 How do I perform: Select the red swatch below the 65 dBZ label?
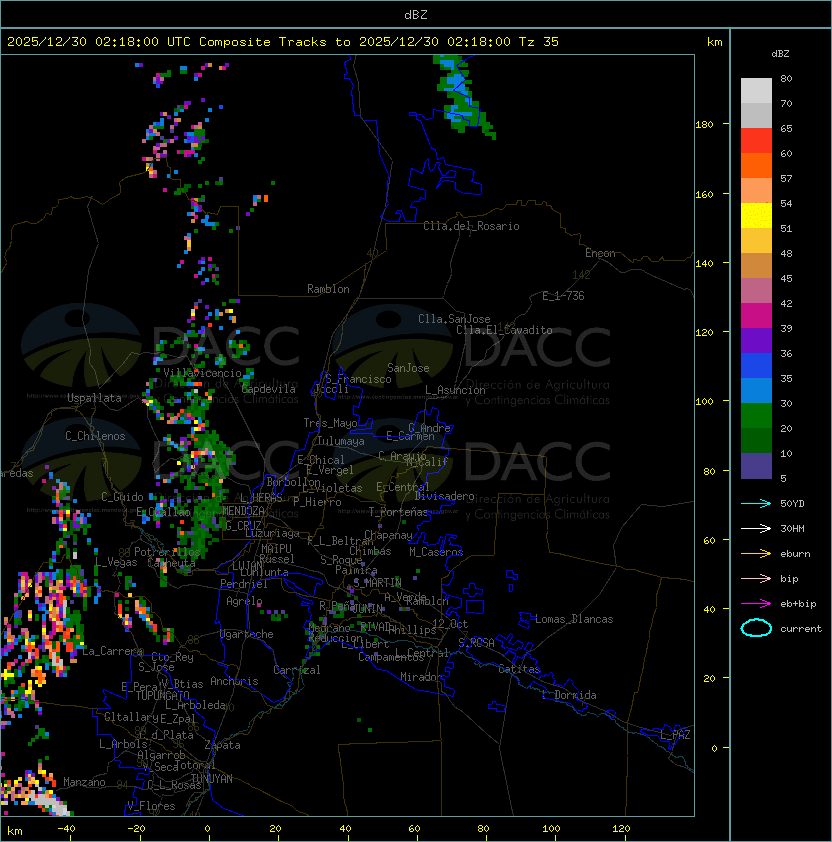pos(756,141)
